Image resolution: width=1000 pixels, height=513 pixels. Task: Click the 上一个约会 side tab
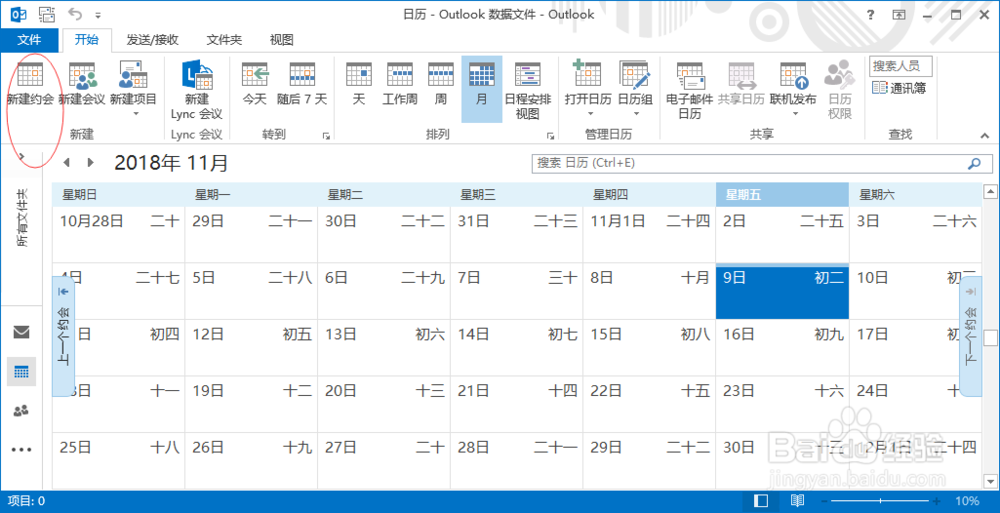pyautogui.click(x=63, y=337)
